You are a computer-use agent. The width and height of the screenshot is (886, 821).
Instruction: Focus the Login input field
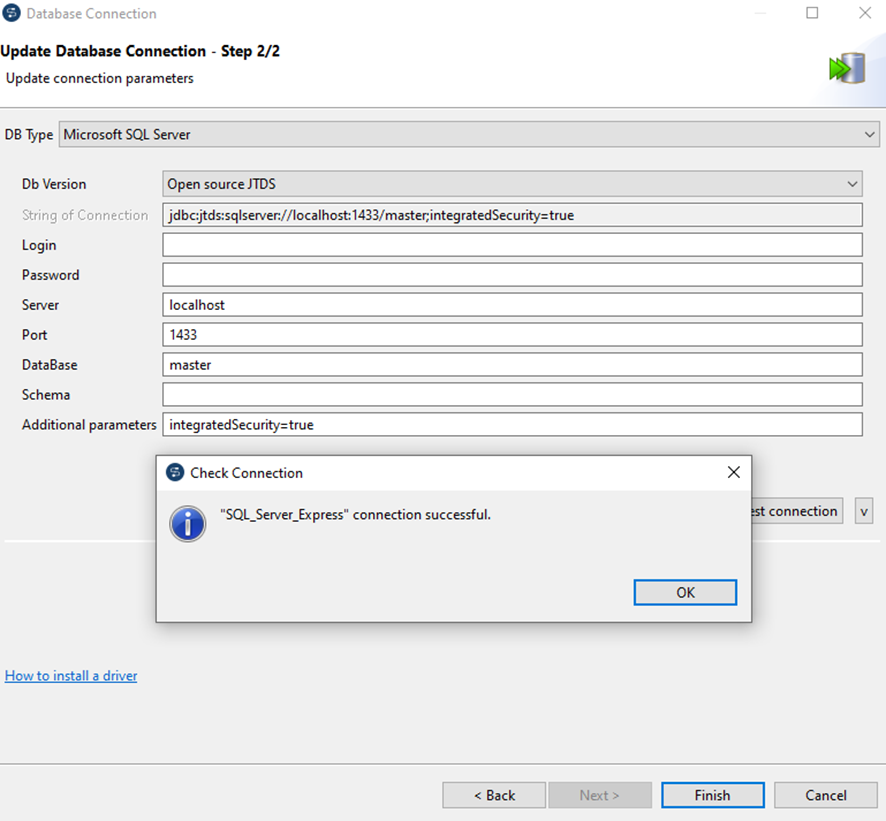click(x=511, y=245)
